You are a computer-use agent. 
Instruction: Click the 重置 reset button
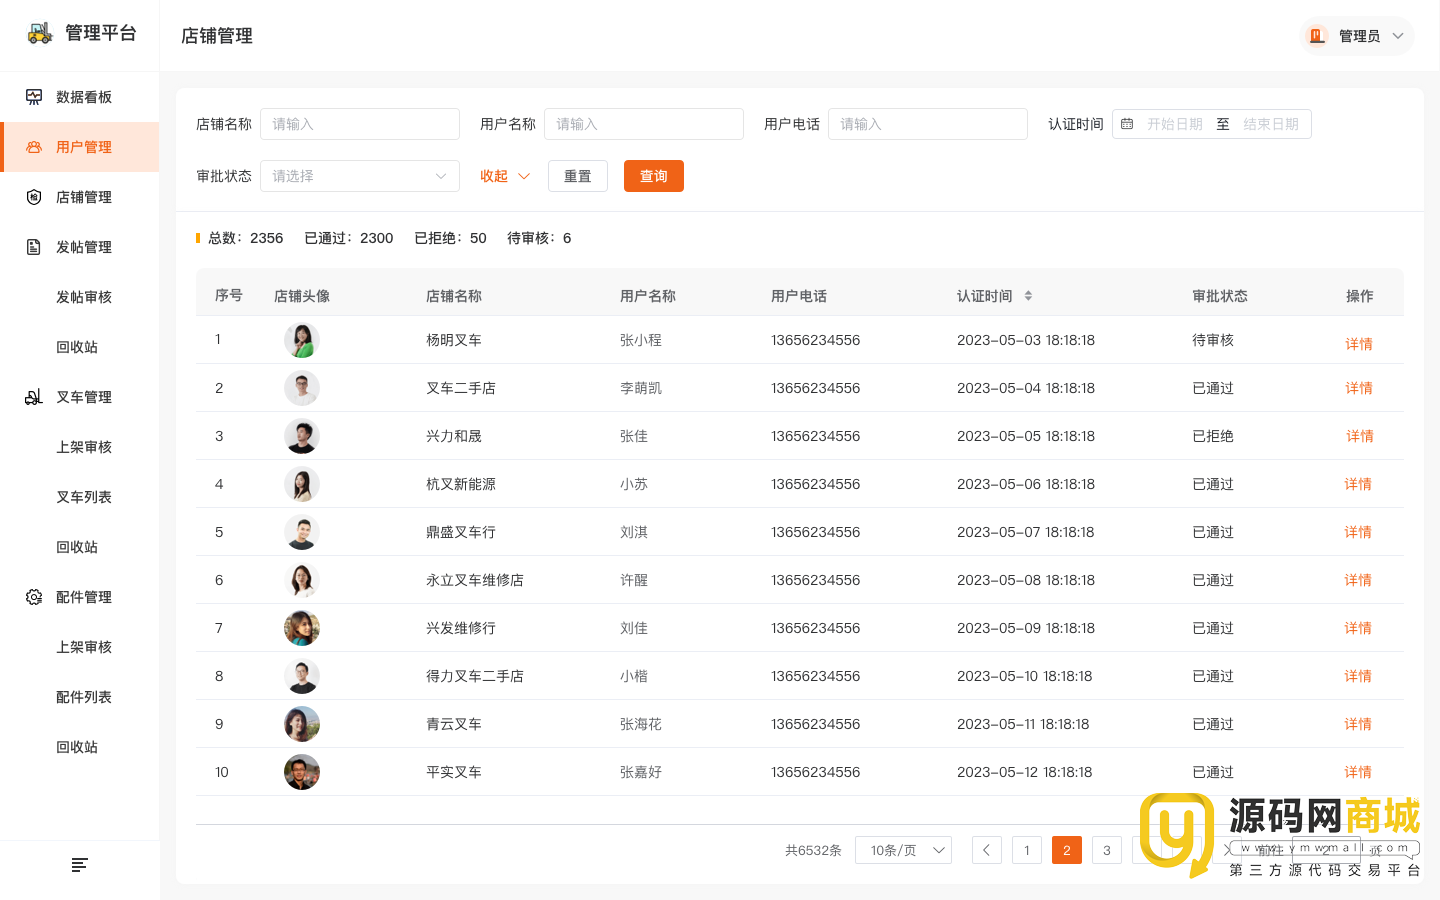(577, 176)
